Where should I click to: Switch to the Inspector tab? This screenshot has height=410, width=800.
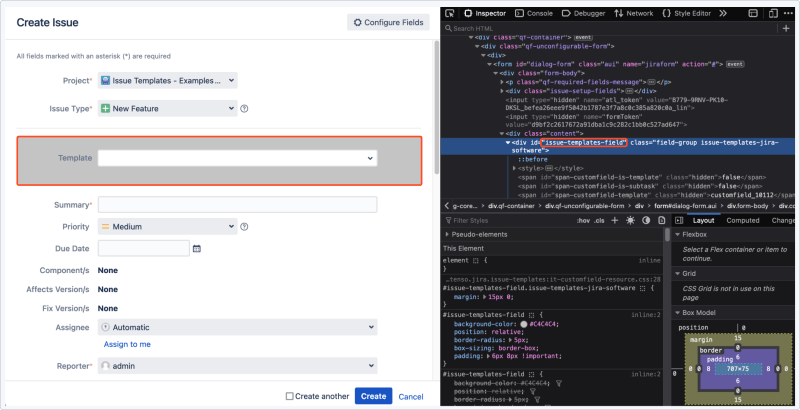coord(485,13)
